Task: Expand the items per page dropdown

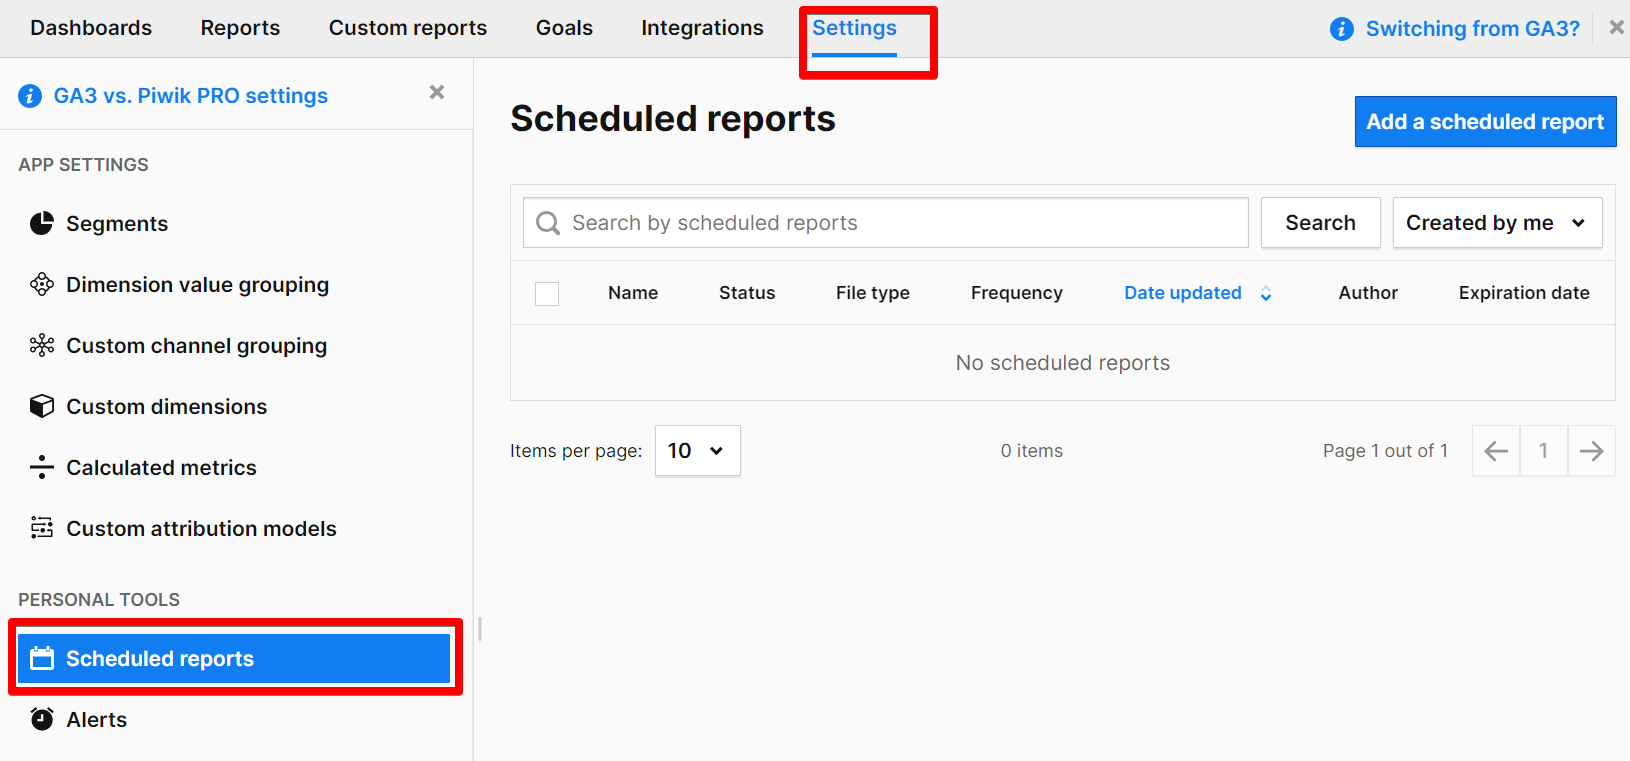Action: point(697,451)
